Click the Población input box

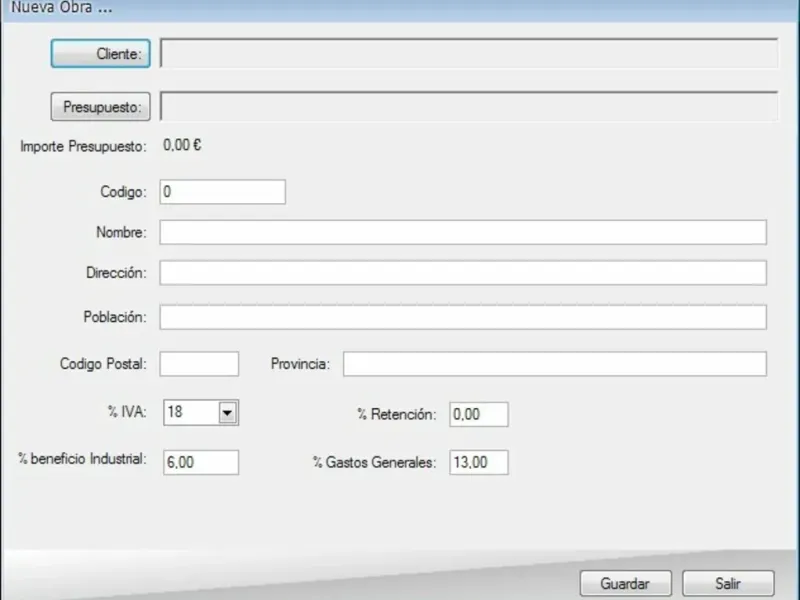463,317
